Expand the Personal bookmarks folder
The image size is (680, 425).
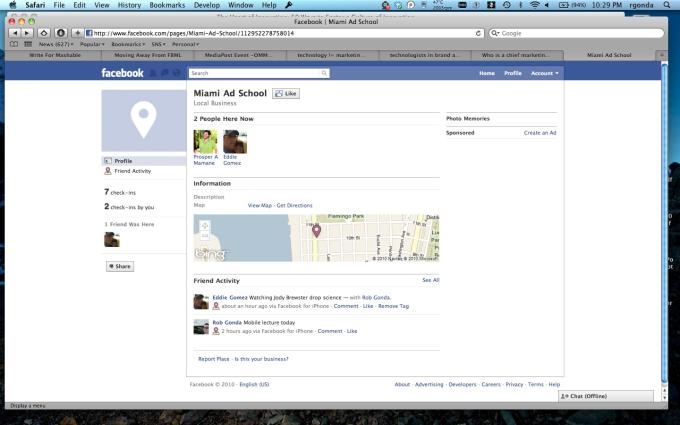186,44
